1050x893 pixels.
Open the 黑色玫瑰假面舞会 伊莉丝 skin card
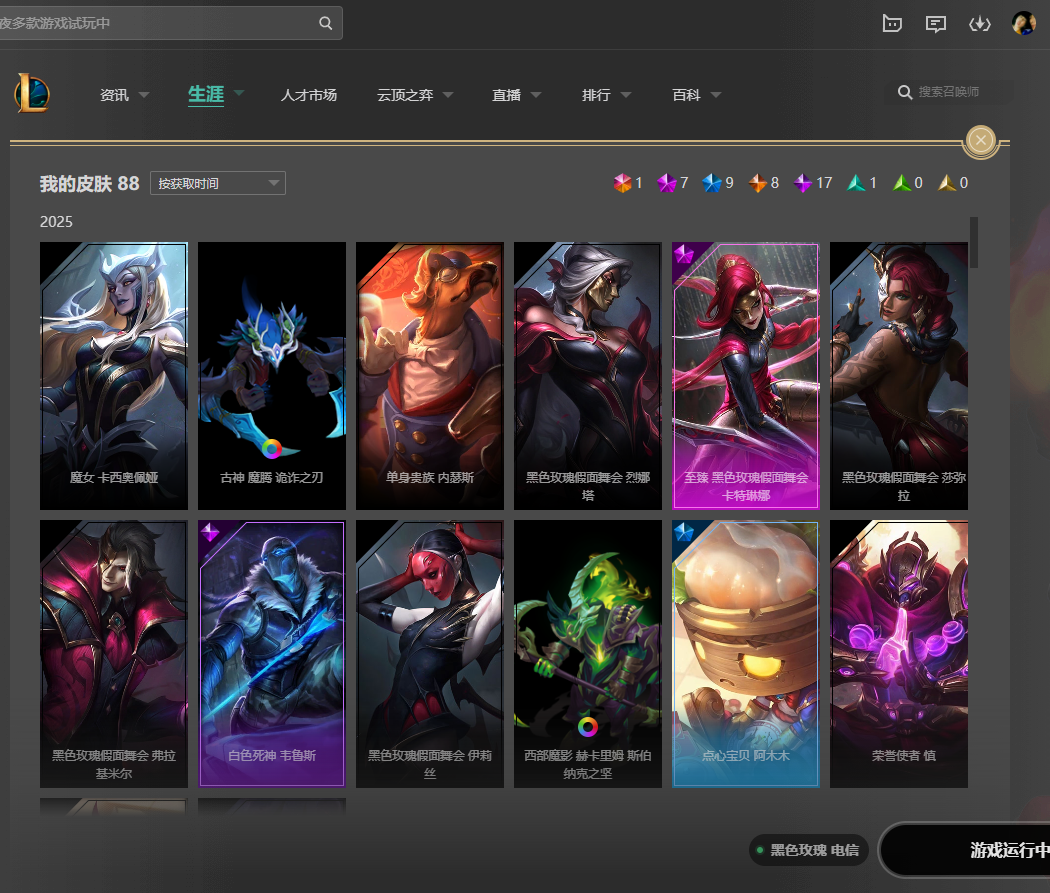(430, 654)
